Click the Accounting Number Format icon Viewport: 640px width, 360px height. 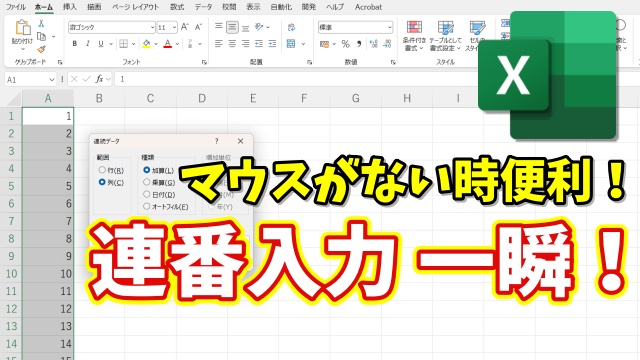point(324,44)
